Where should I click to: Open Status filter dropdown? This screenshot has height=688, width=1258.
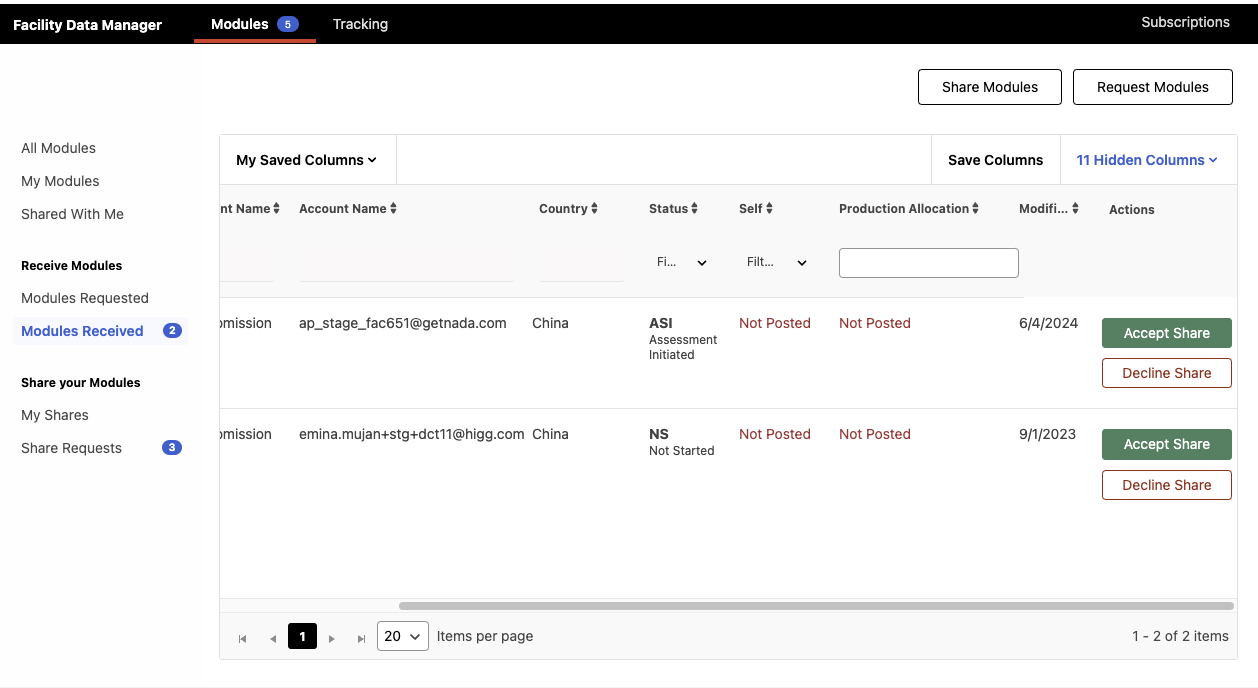[x=682, y=262]
